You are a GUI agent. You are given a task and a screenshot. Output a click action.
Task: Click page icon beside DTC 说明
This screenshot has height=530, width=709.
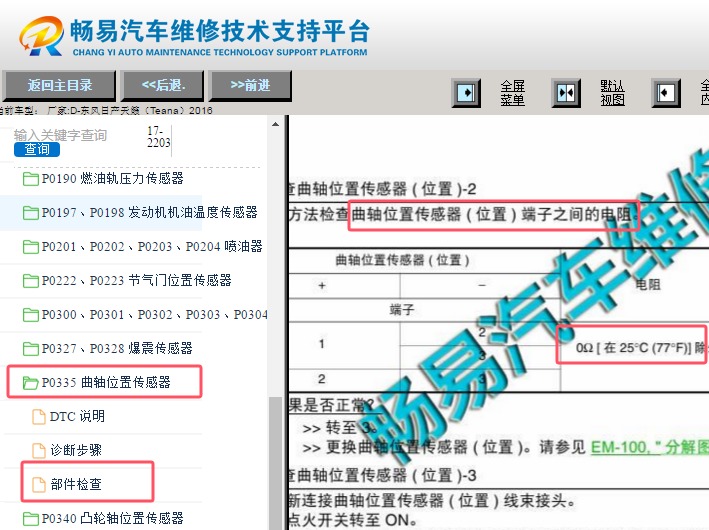(39, 416)
